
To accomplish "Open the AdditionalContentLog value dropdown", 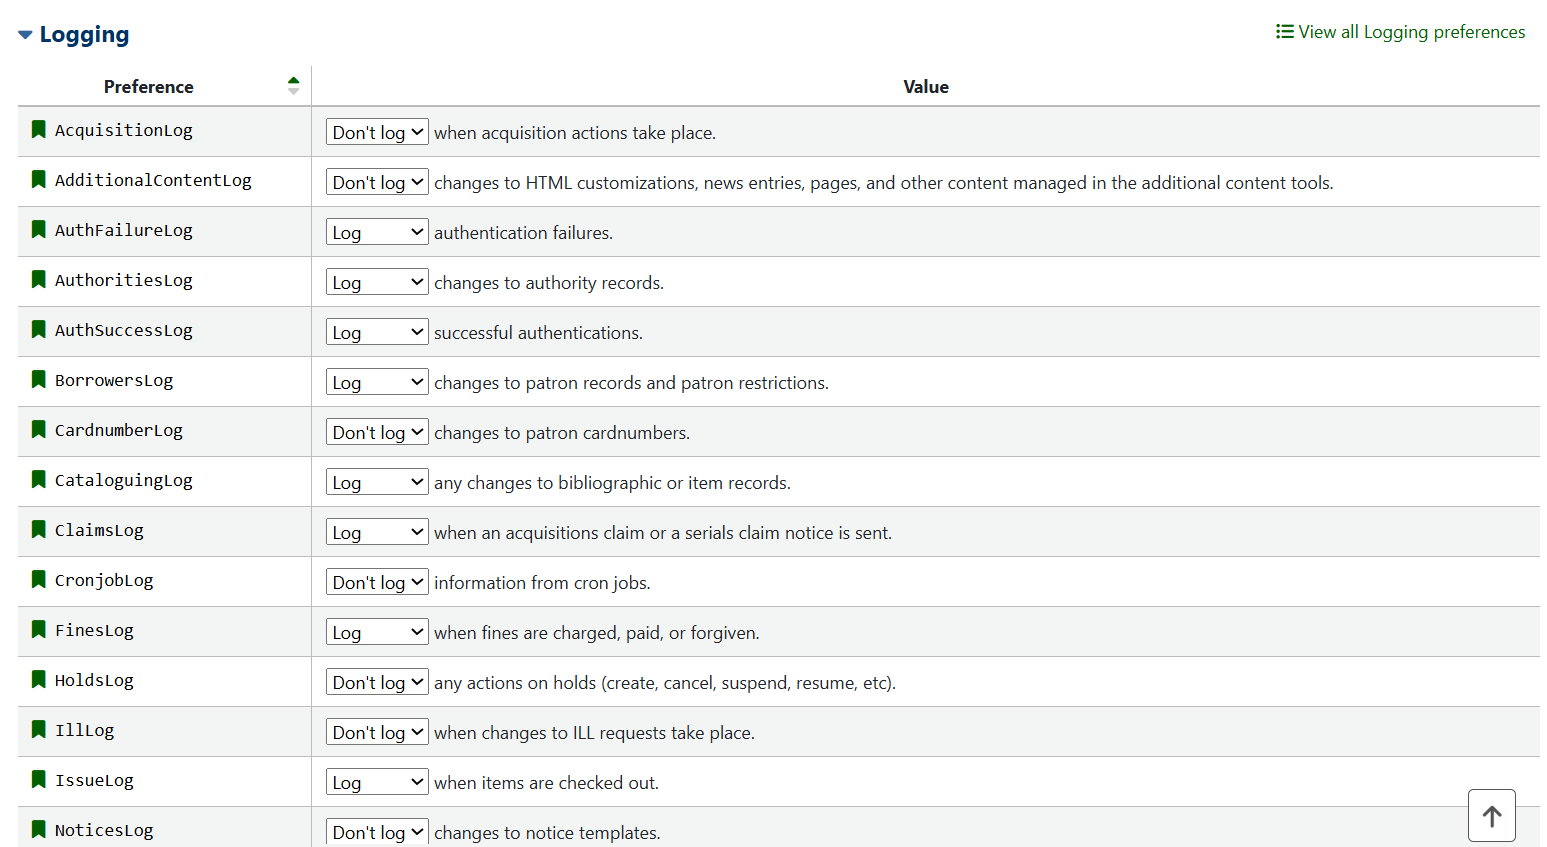I will click(x=377, y=182).
